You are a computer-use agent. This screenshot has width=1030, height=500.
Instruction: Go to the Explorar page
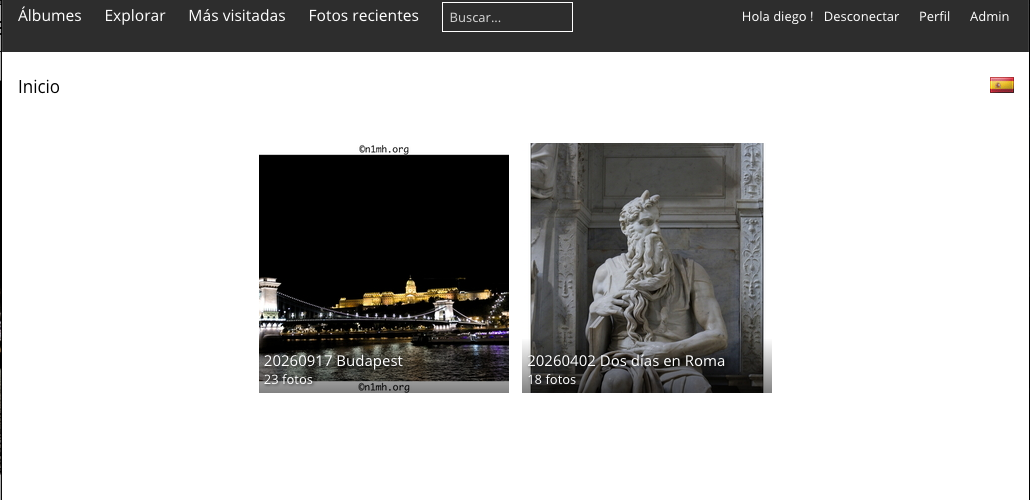135,16
